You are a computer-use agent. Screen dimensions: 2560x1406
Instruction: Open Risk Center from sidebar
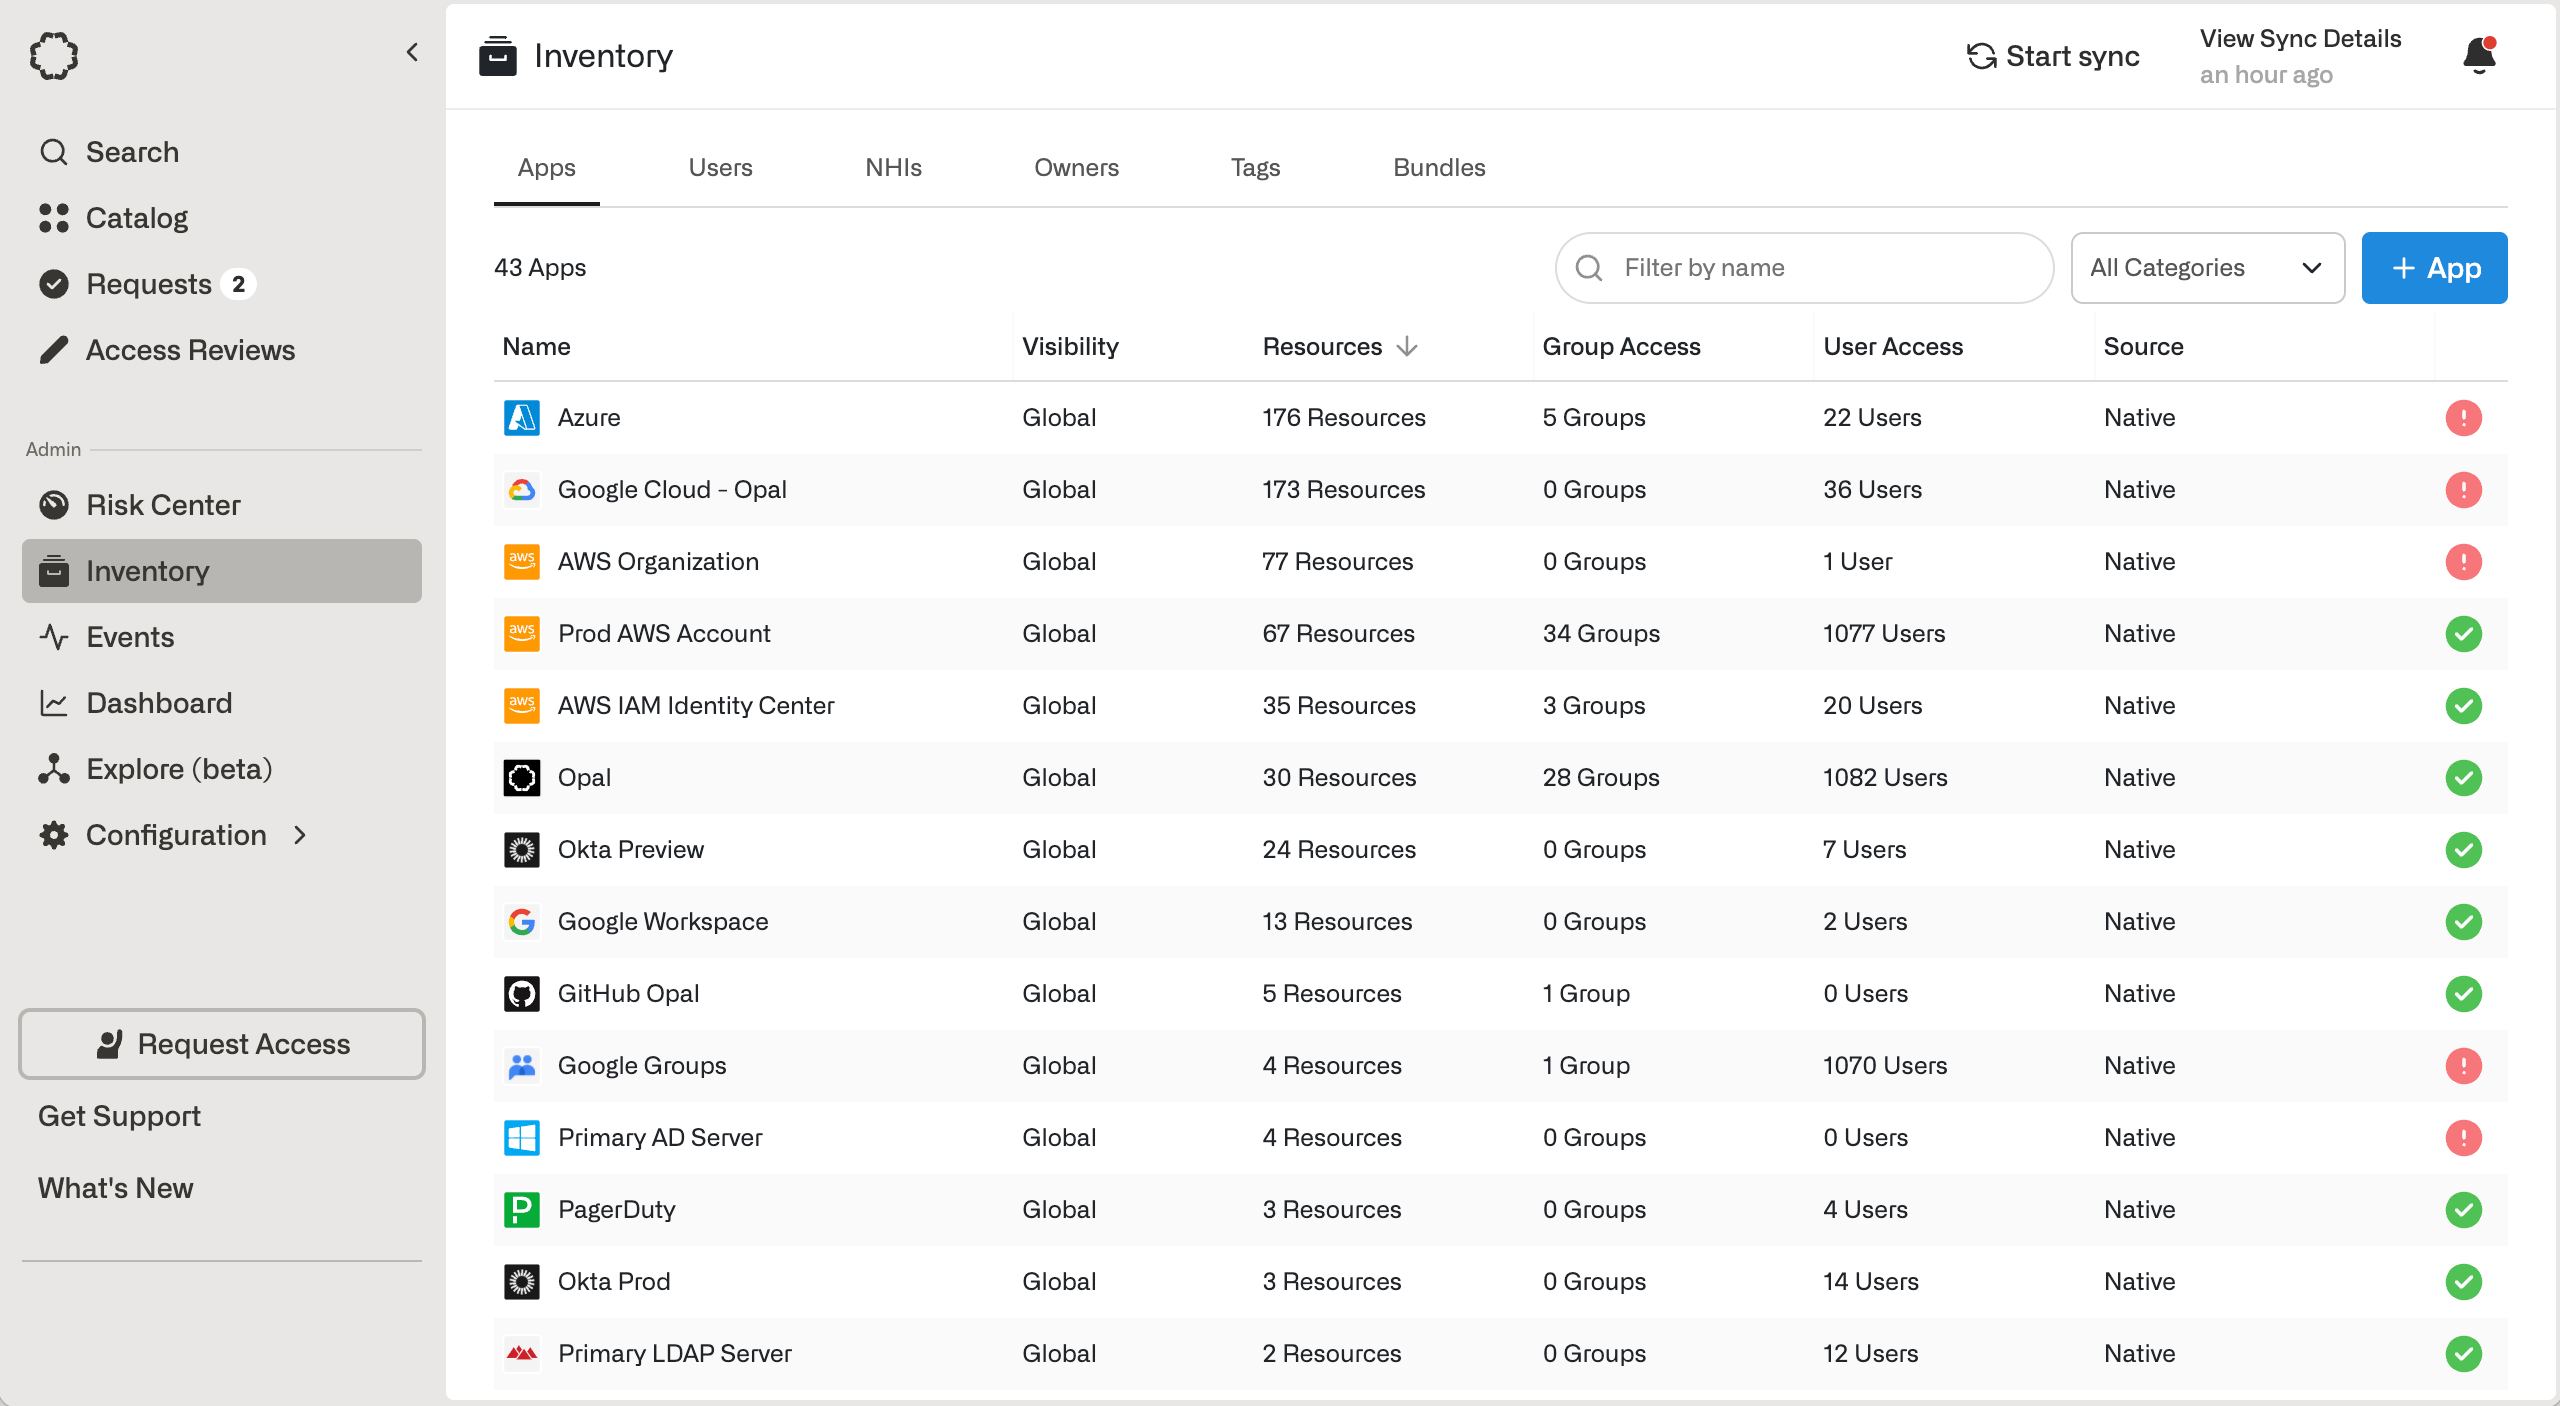point(163,505)
